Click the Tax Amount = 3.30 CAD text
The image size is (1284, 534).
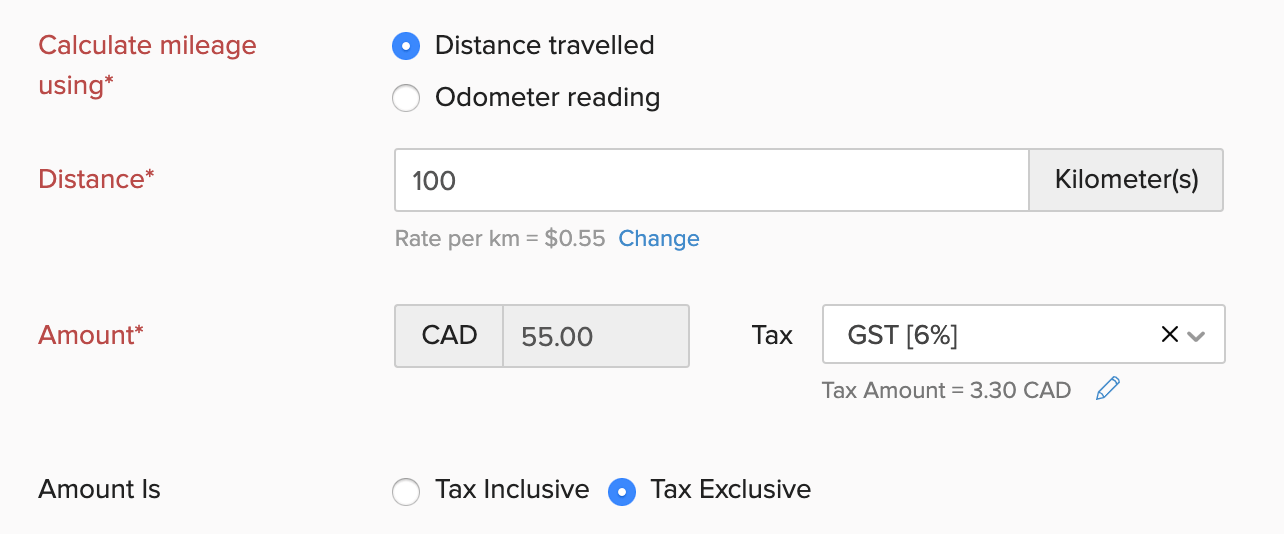coord(946,390)
